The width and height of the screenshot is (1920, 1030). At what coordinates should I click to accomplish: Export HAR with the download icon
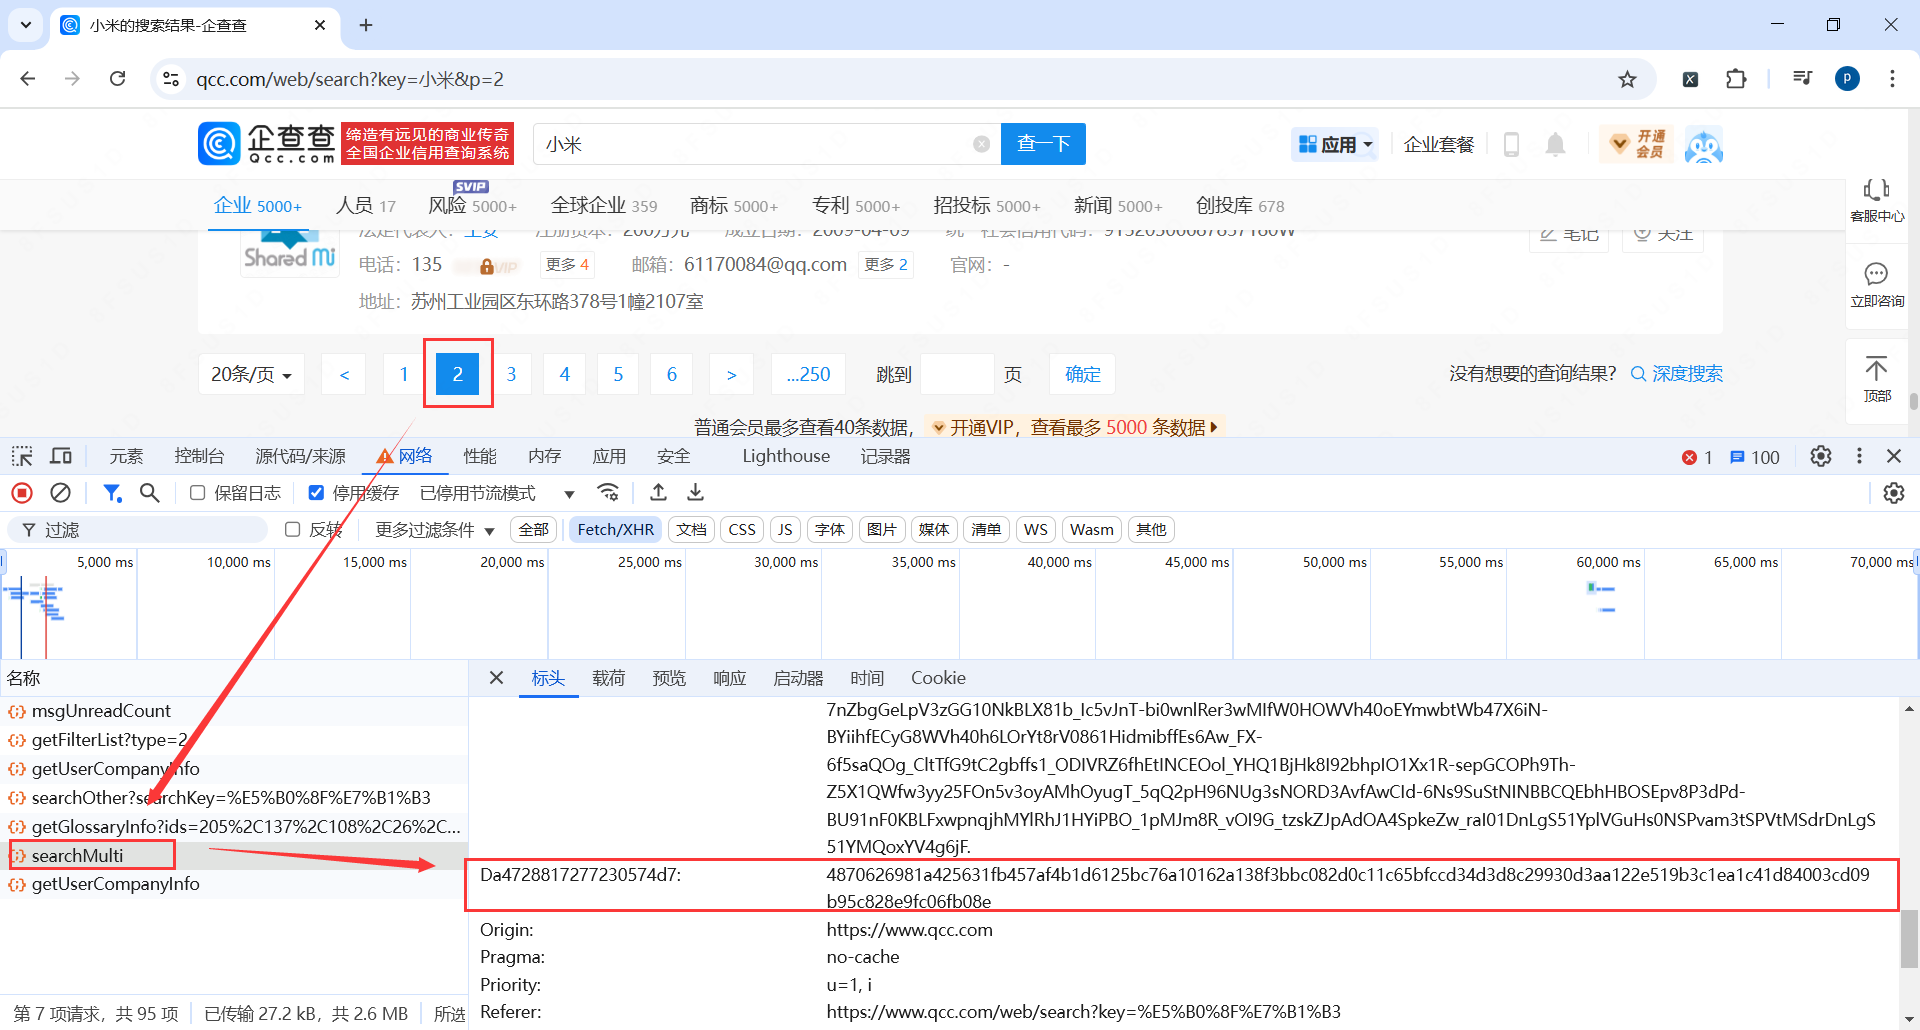[x=696, y=493]
